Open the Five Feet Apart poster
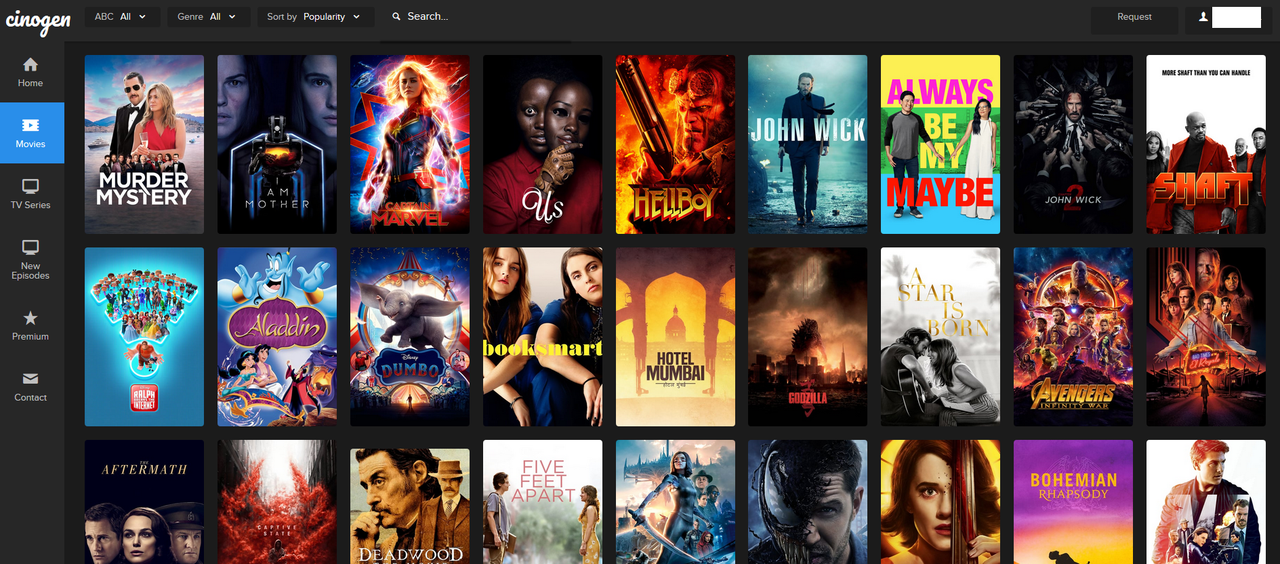1280x564 pixels. click(542, 502)
